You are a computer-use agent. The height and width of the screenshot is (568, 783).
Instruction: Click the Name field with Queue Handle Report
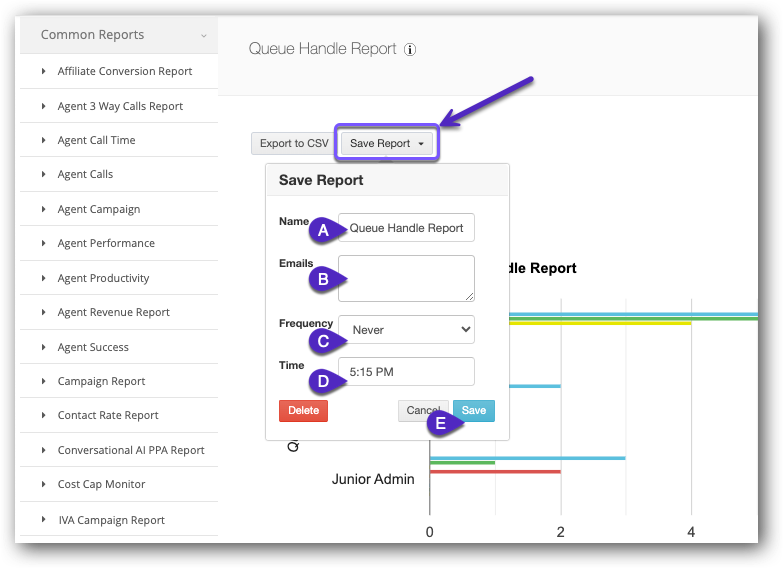click(406, 228)
